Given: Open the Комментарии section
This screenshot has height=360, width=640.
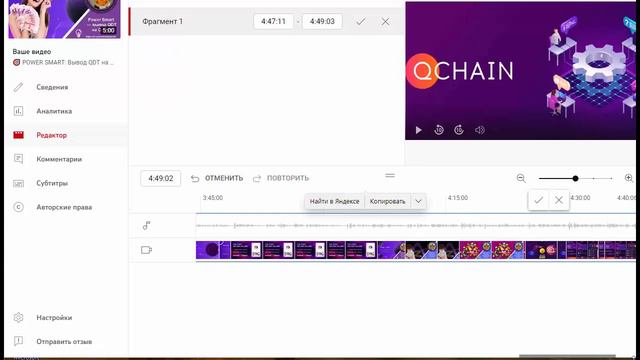Looking at the screenshot, I should pyautogui.click(x=59, y=159).
